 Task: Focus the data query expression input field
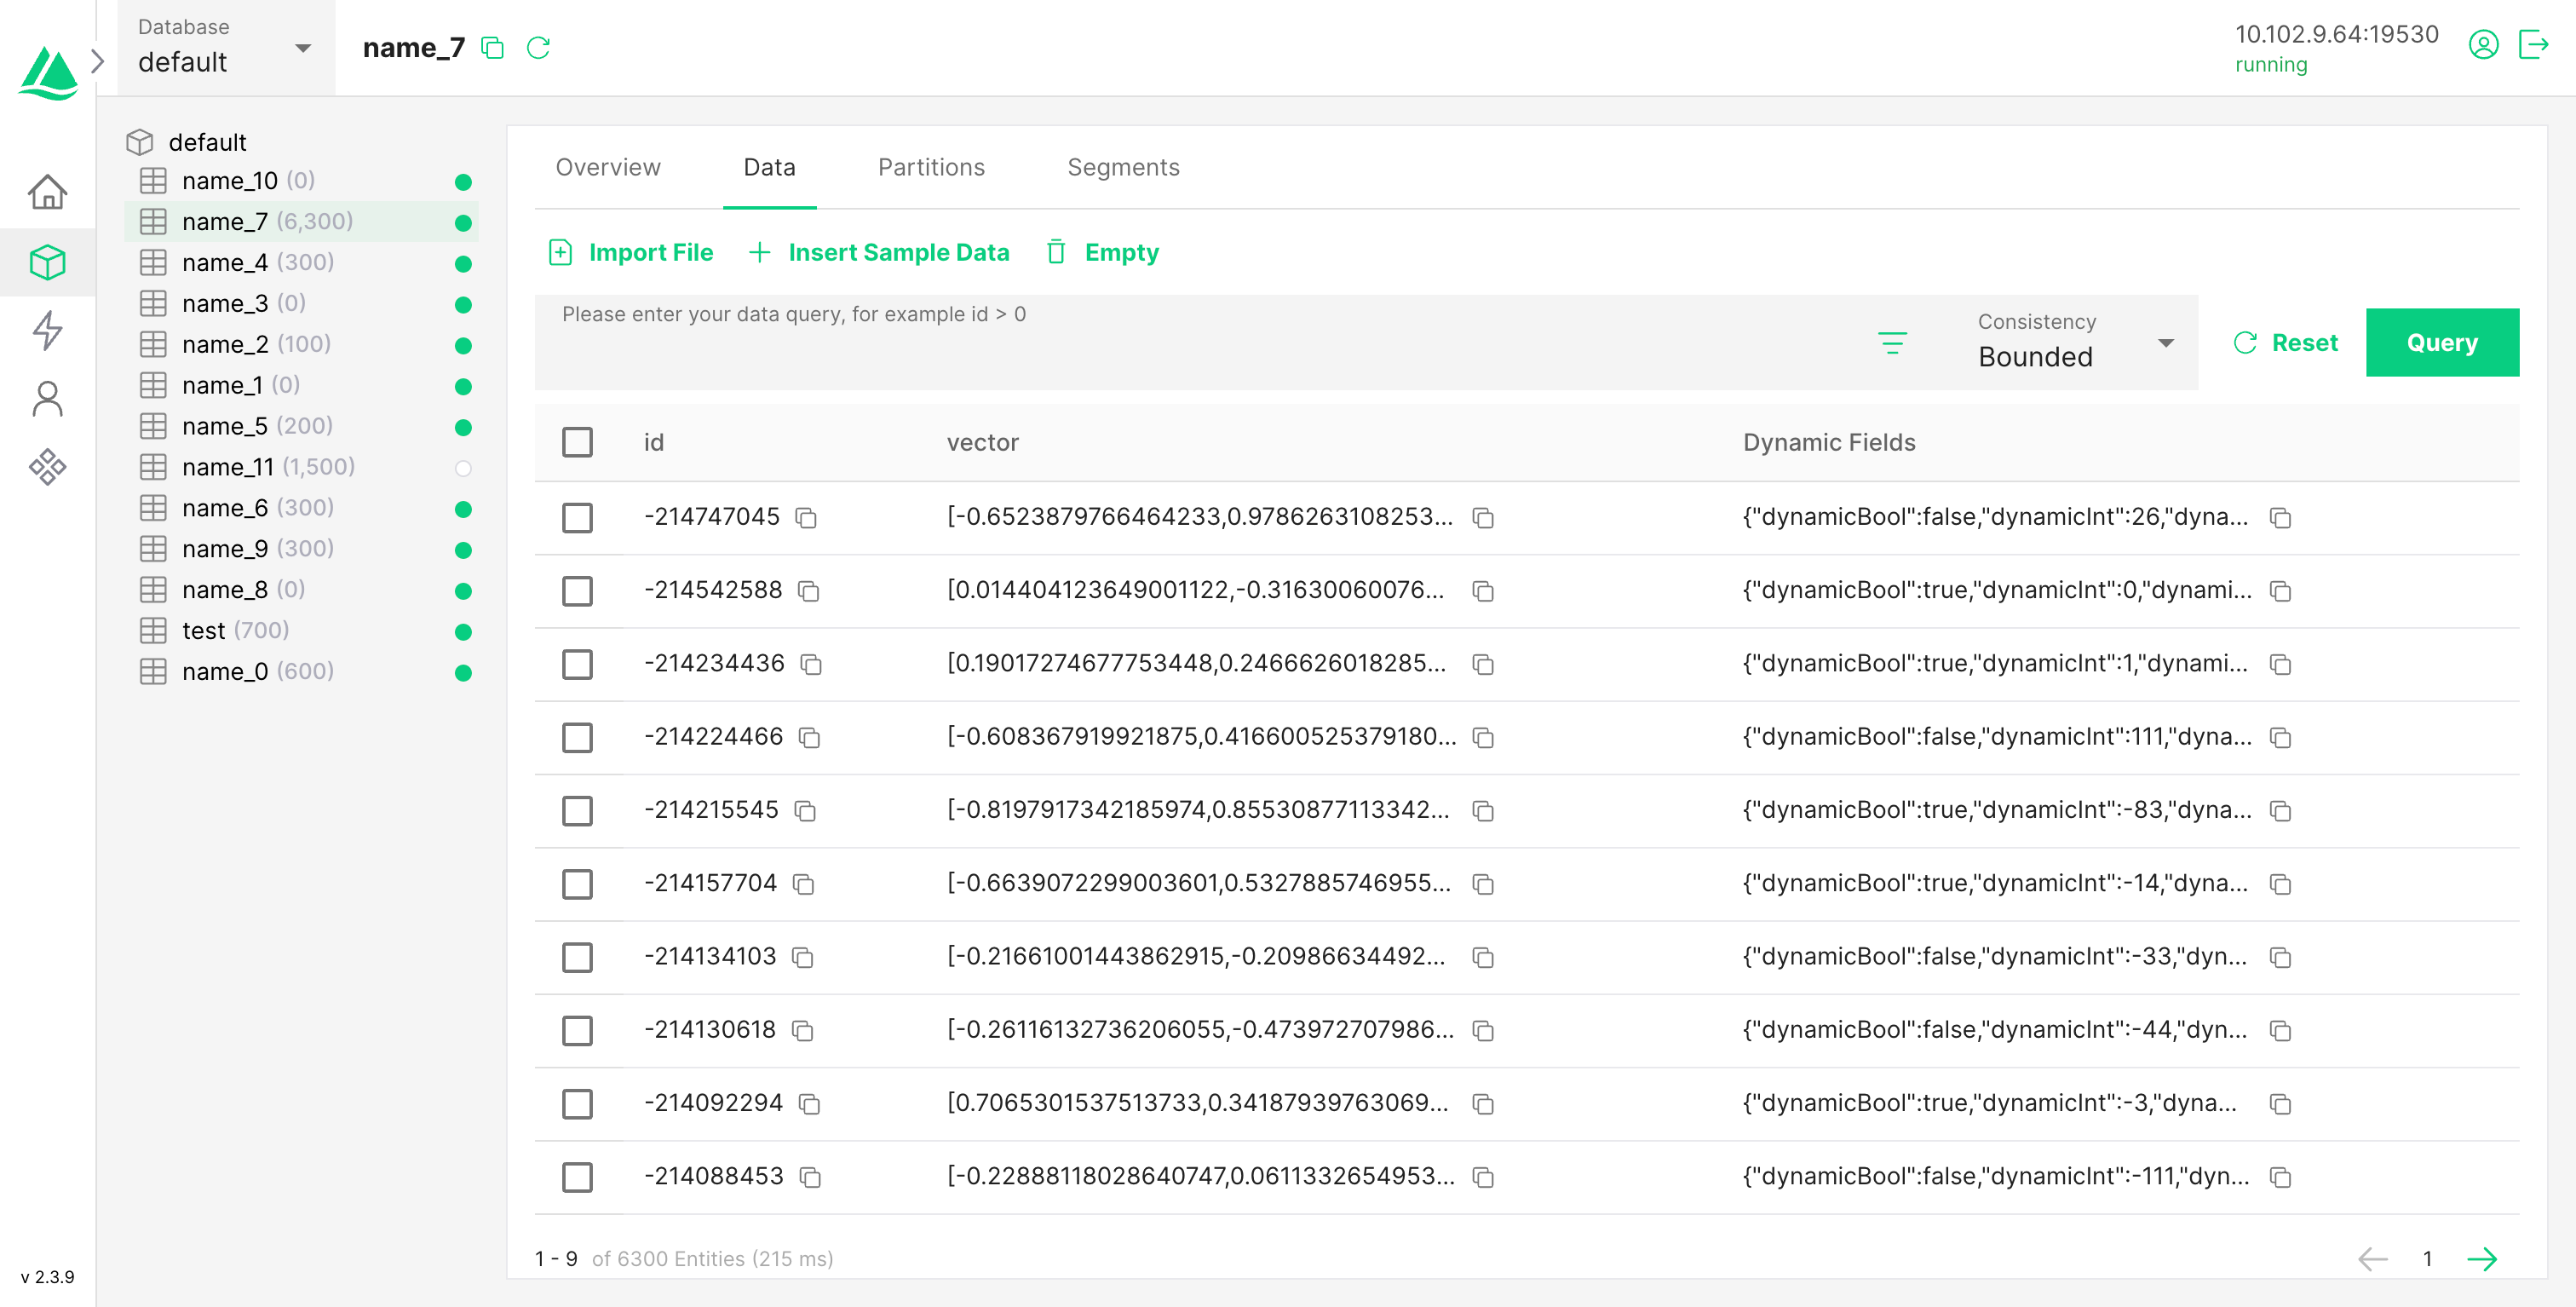1200,340
